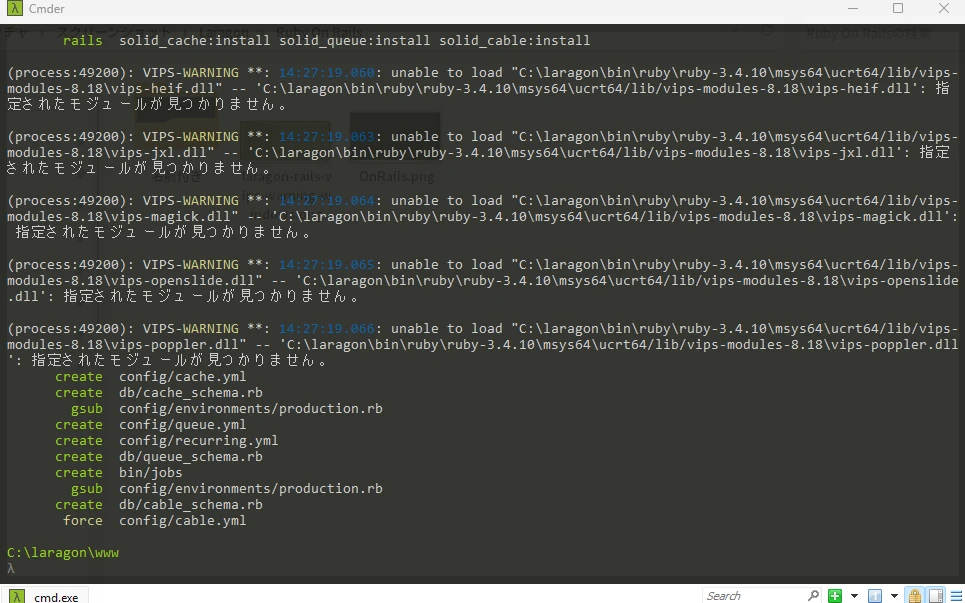Maximize the Cmder window

898,9
